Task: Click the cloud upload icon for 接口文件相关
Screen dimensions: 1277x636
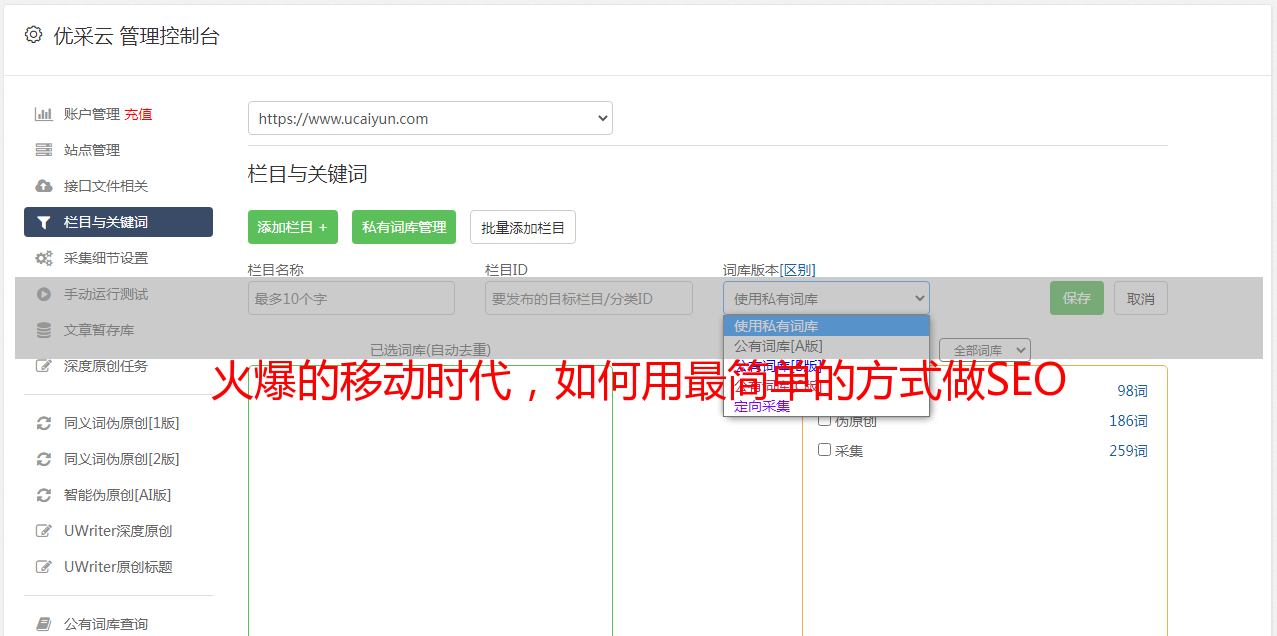Action: click(x=43, y=186)
